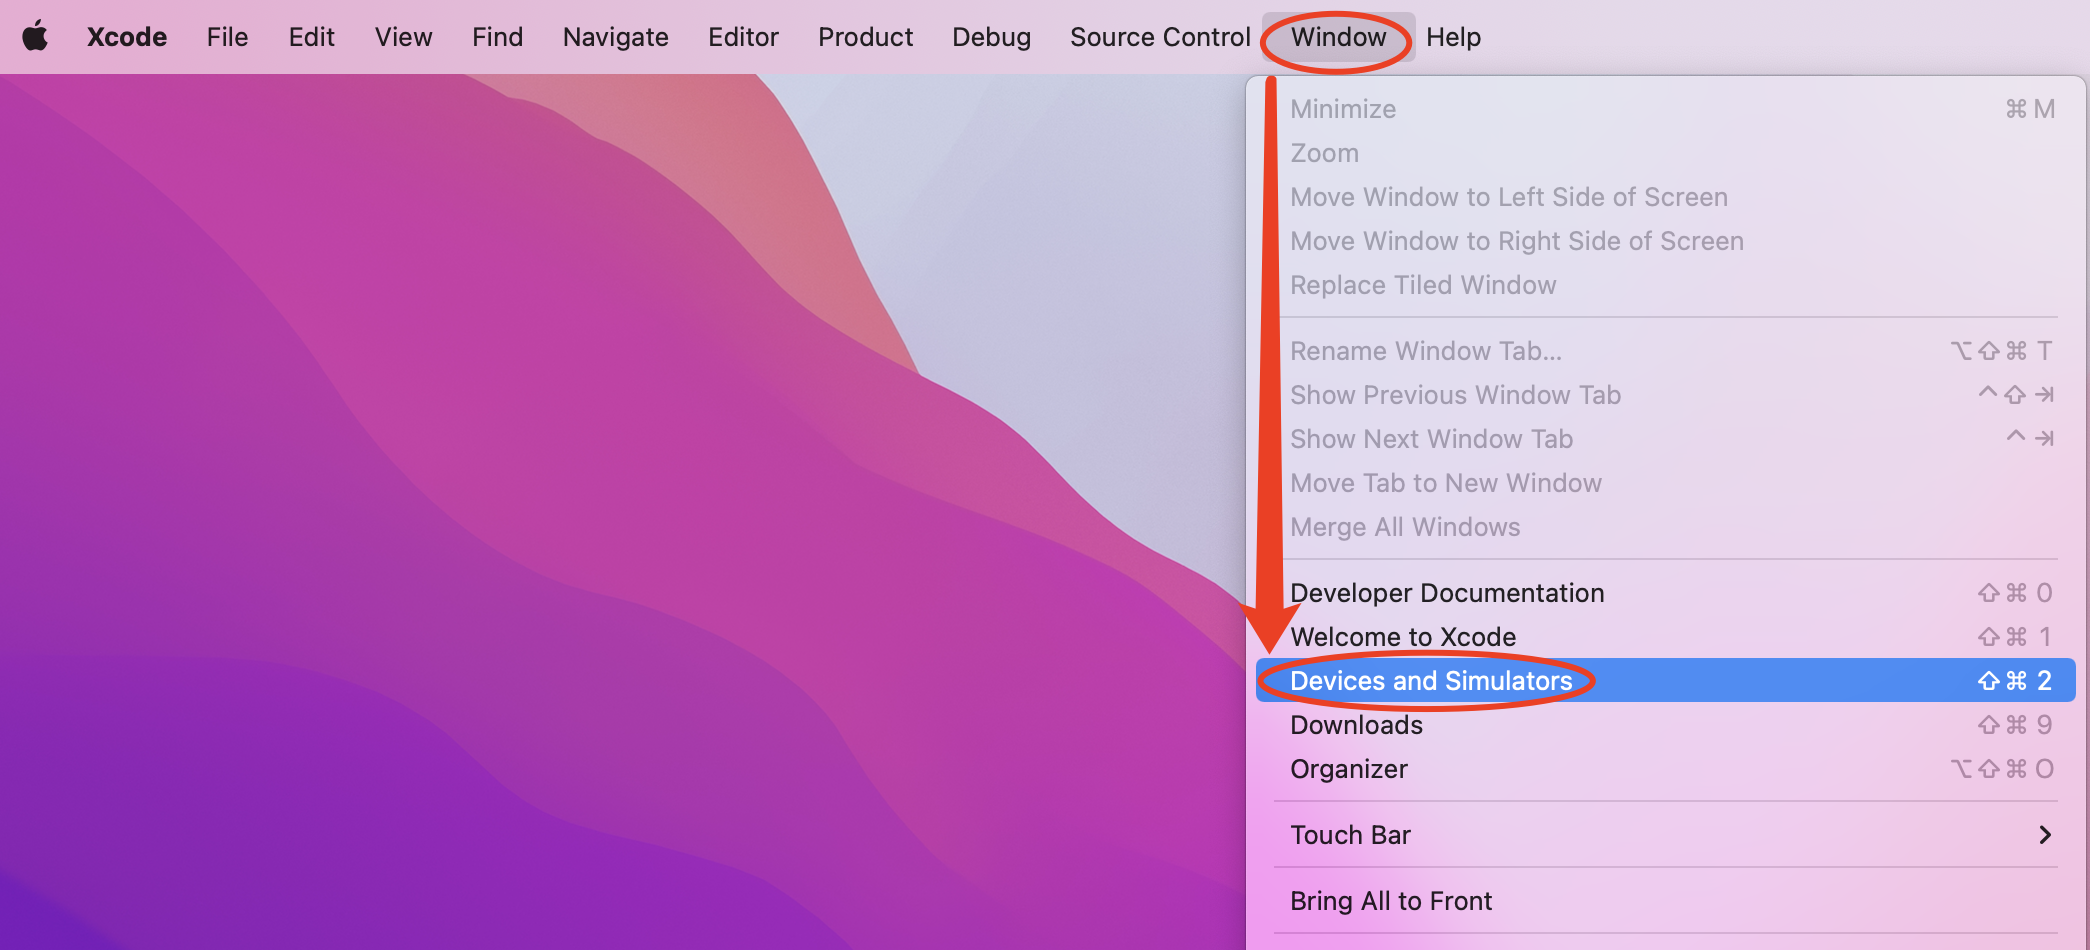Image resolution: width=2090 pixels, height=950 pixels.
Task: Open the Product menu
Action: 865,37
